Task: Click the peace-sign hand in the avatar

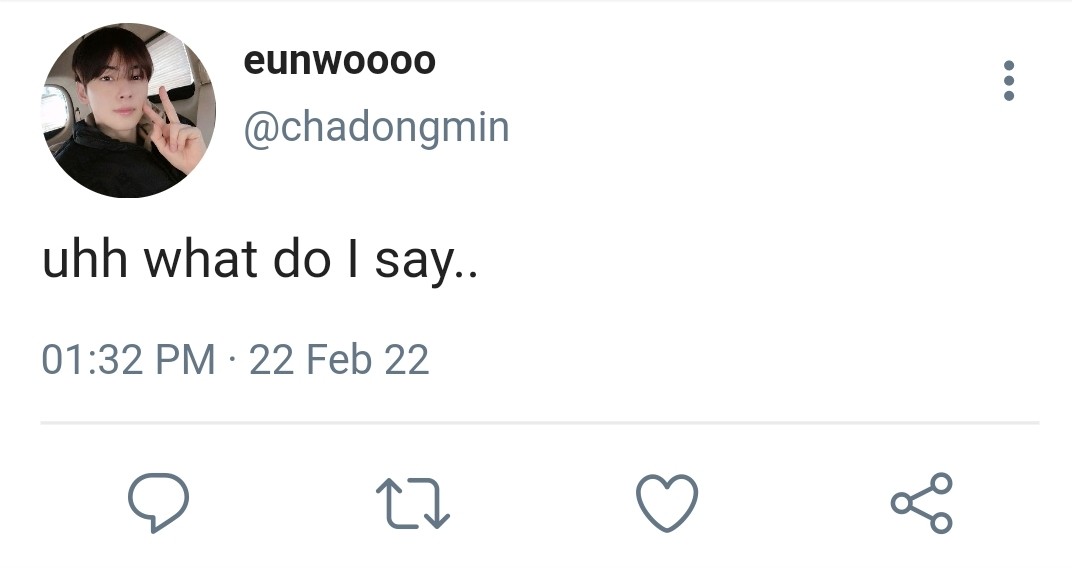Action: pyautogui.click(x=177, y=128)
